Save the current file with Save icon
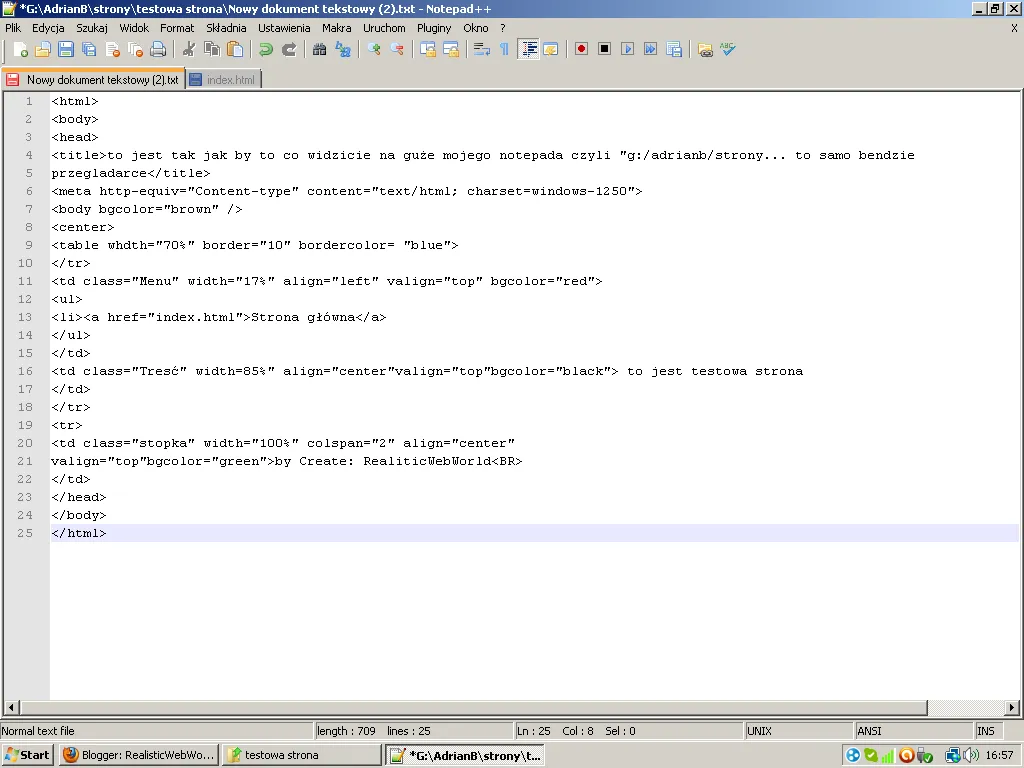This screenshot has width=1024, height=768. click(x=66, y=50)
